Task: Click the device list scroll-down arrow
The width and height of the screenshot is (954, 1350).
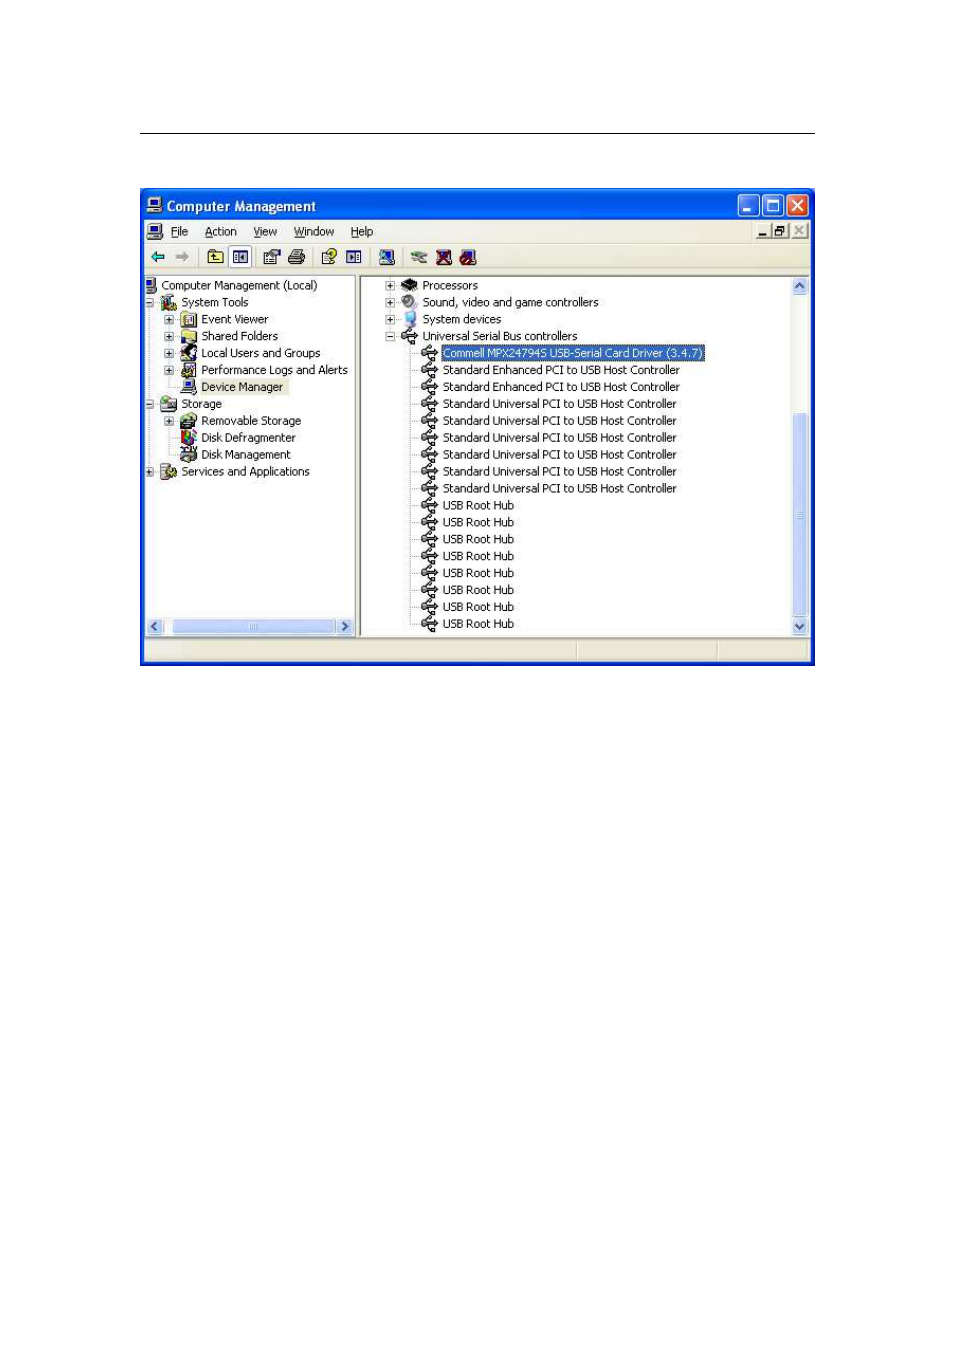Action: click(x=799, y=626)
